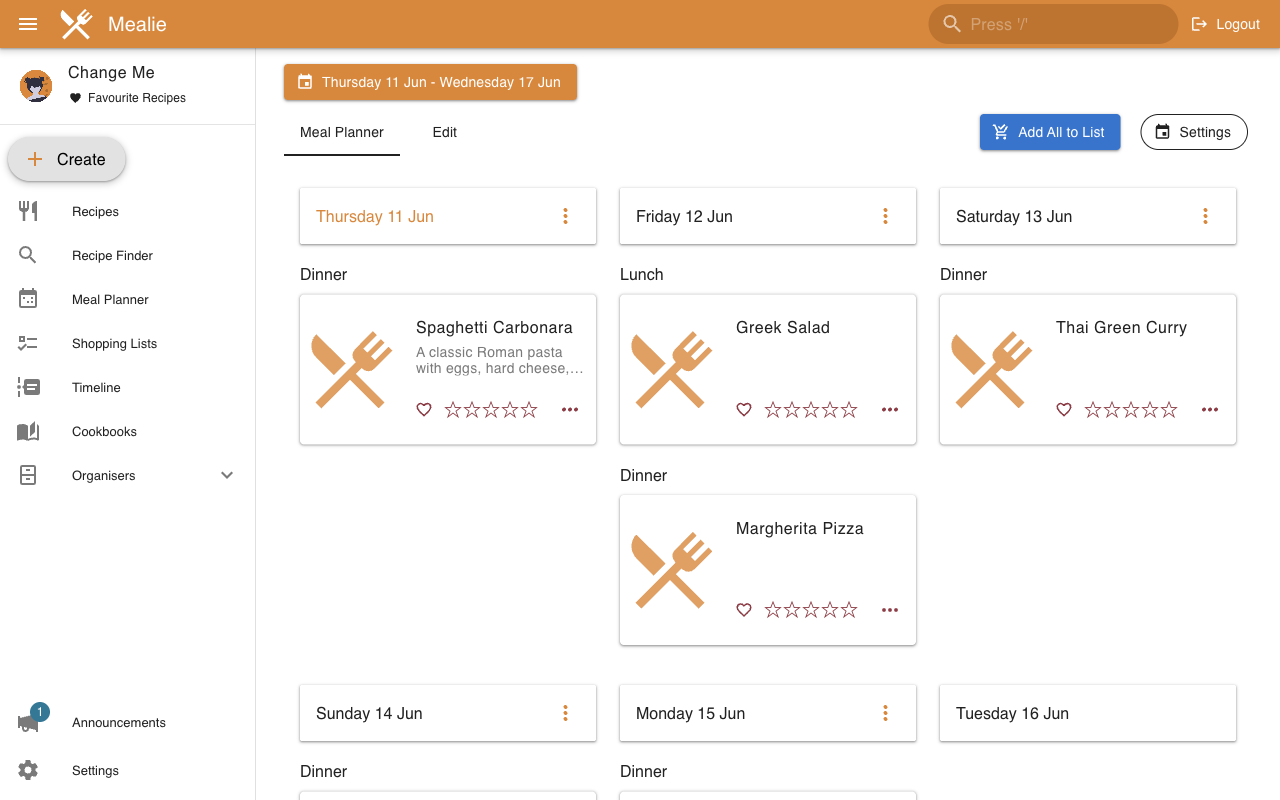The width and height of the screenshot is (1280, 800).
Task: Click Greek Salad fork-knife thumbnail
Action: click(672, 370)
